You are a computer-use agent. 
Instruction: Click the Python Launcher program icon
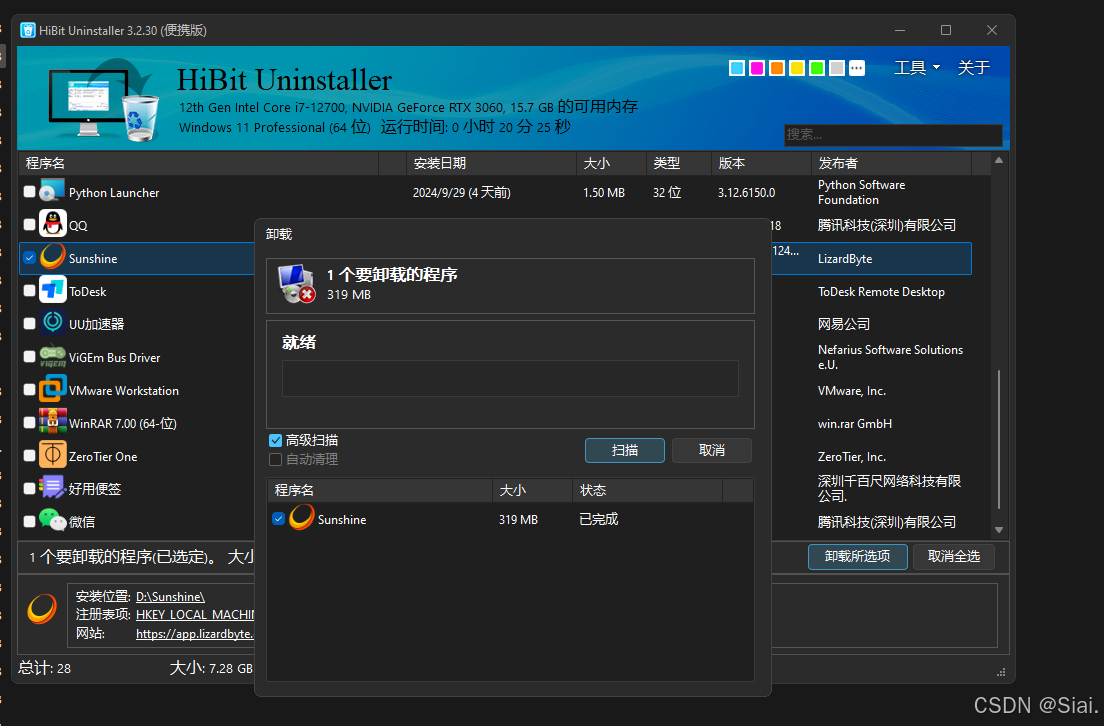[x=52, y=192]
